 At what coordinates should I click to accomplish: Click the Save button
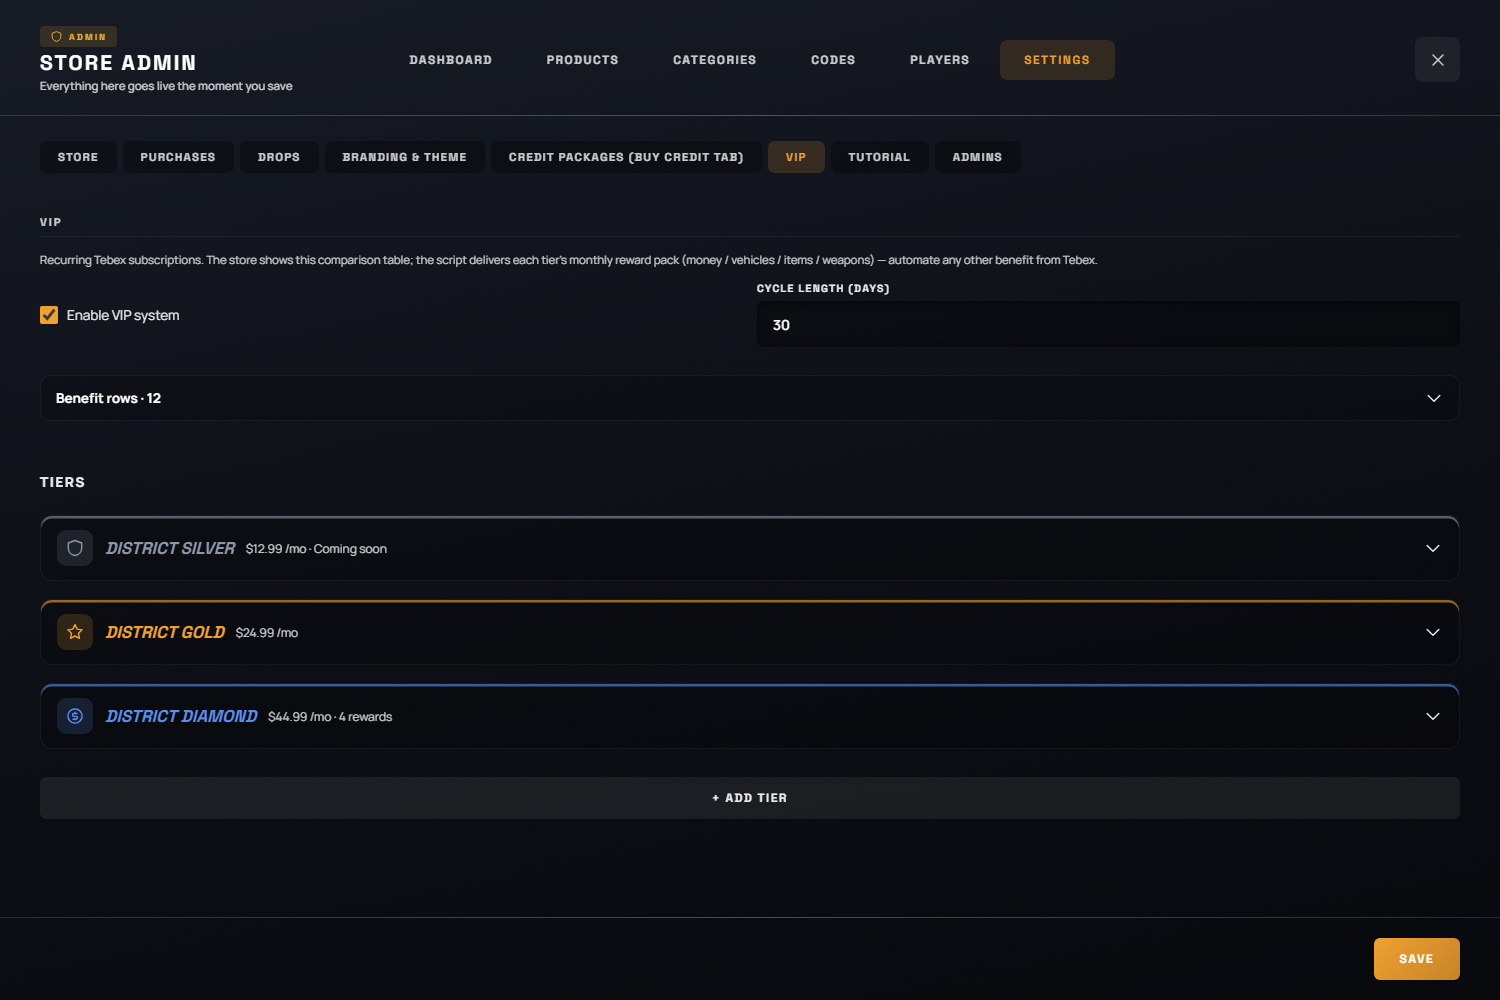pos(1416,959)
